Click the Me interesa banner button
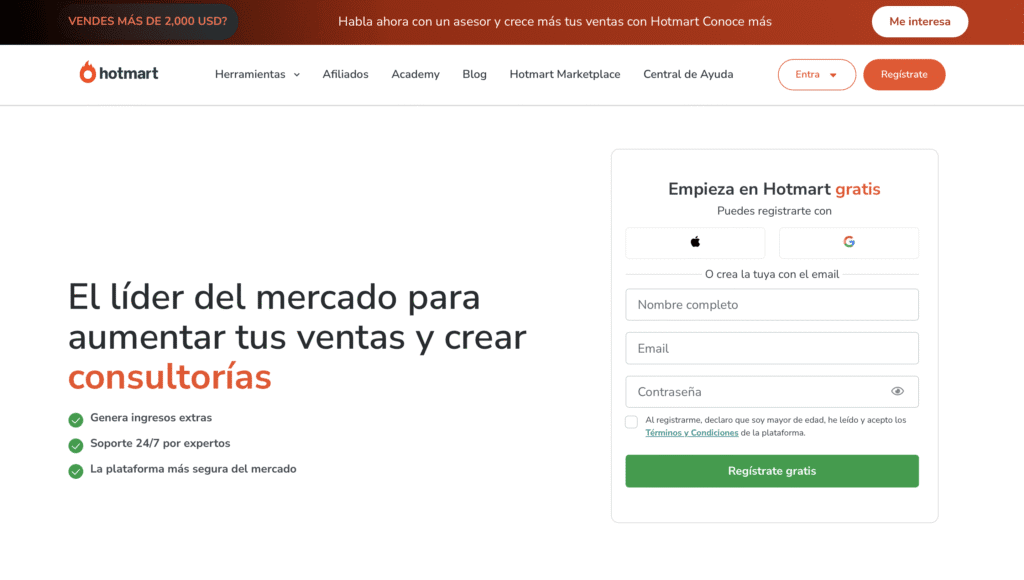The height and width of the screenshot is (580, 1024). (x=920, y=22)
